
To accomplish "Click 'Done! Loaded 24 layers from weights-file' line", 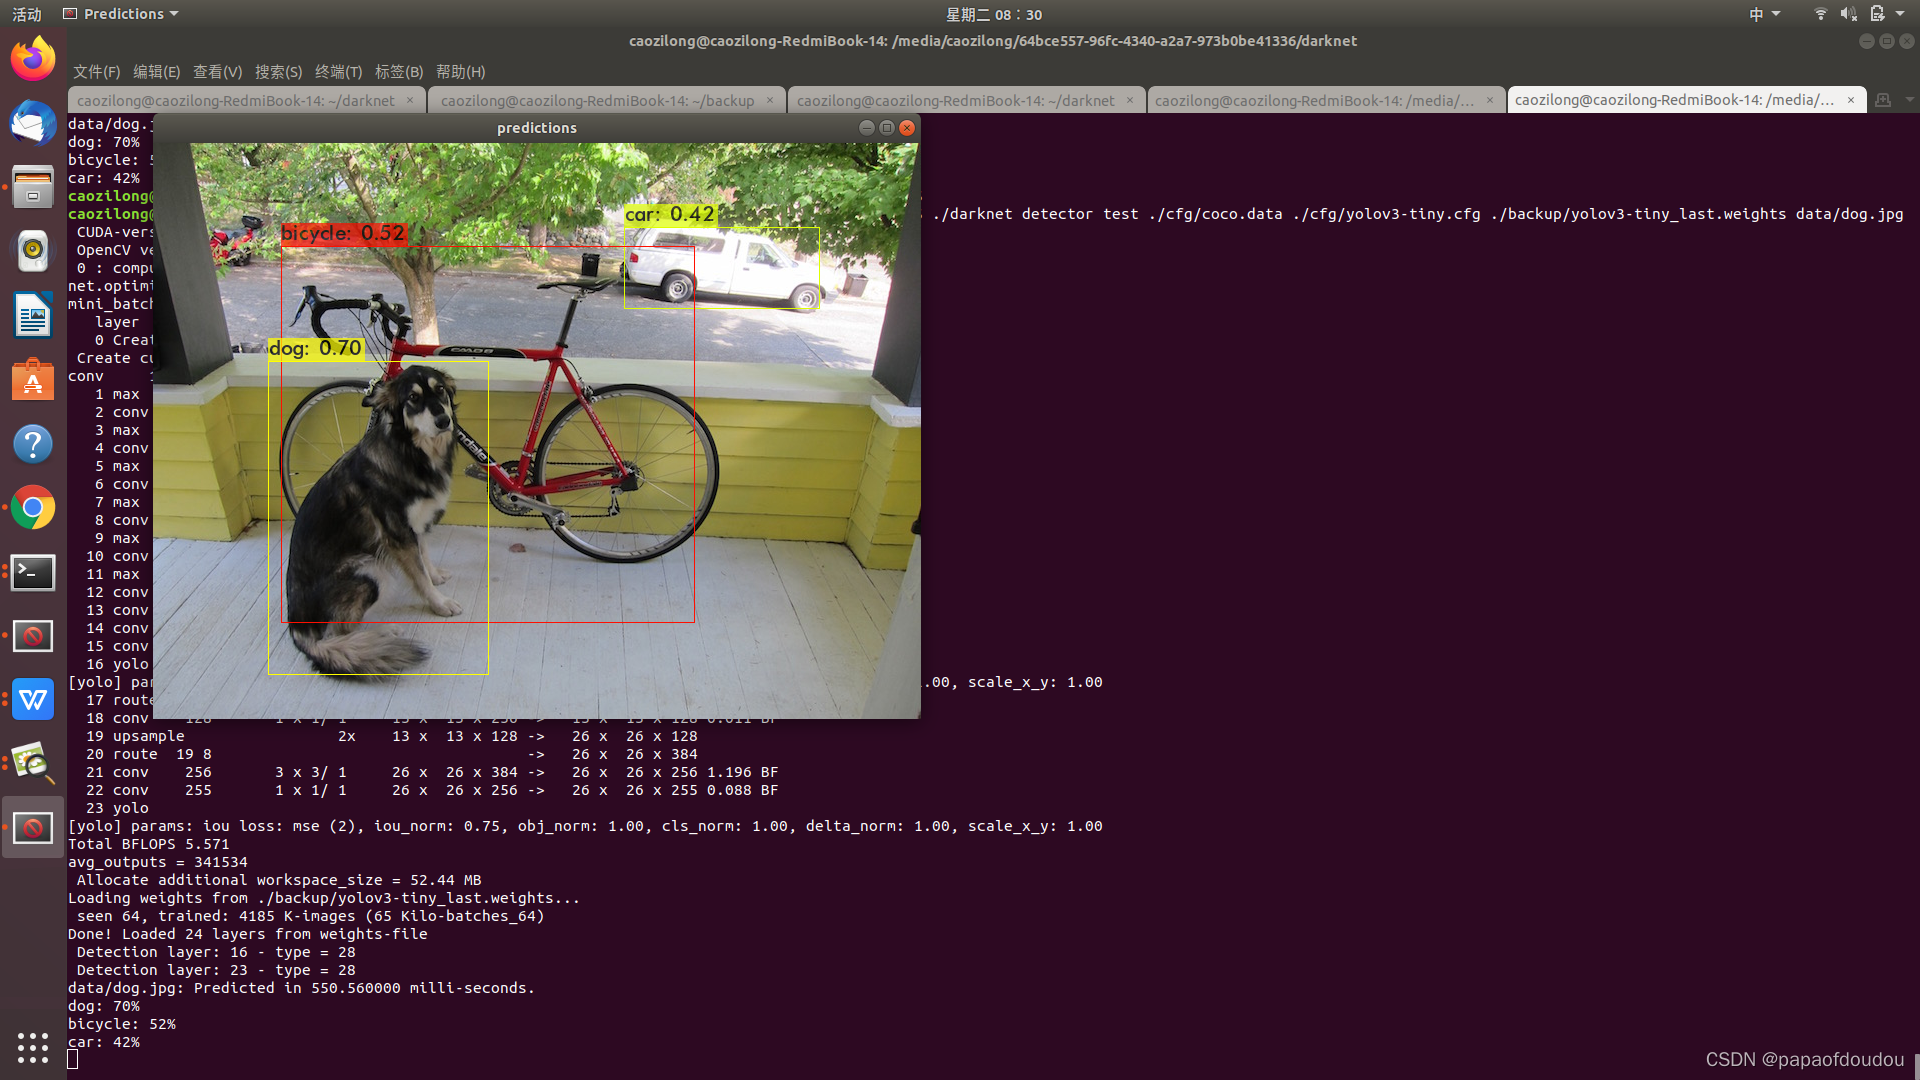I will 247,934.
